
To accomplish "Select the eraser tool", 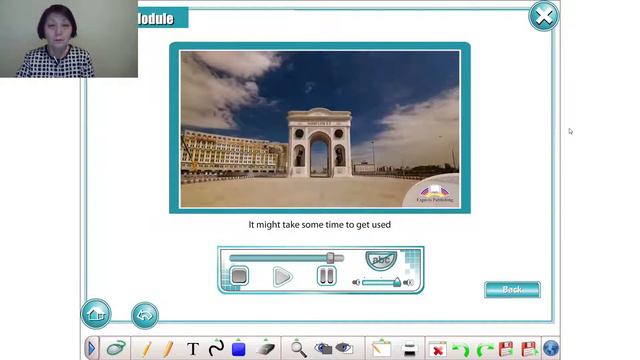I will pyautogui.click(x=266, y=349).
